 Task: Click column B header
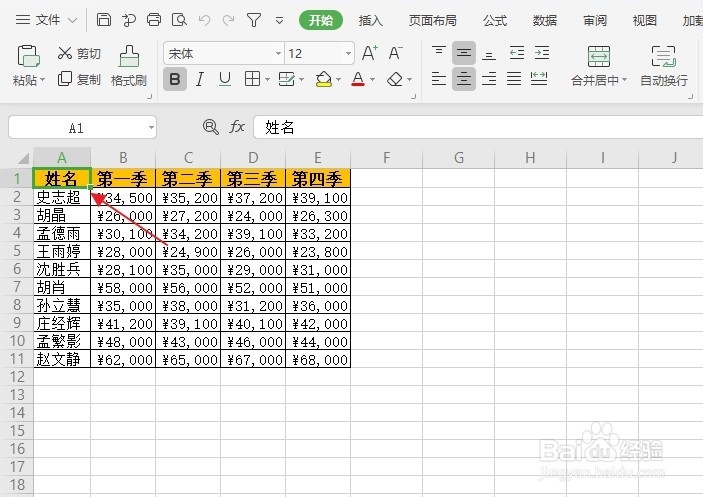123,158
